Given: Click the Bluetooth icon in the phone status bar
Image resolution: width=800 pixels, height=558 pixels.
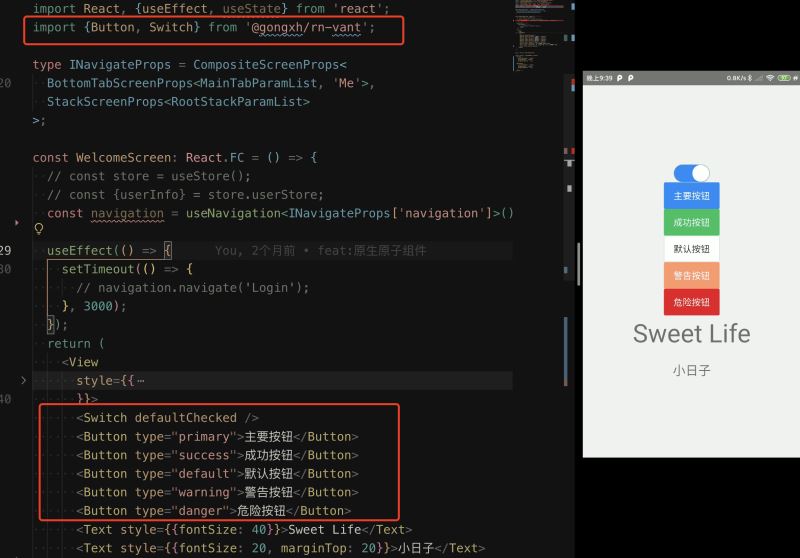Looking at the screenshot, I should 750,78.
